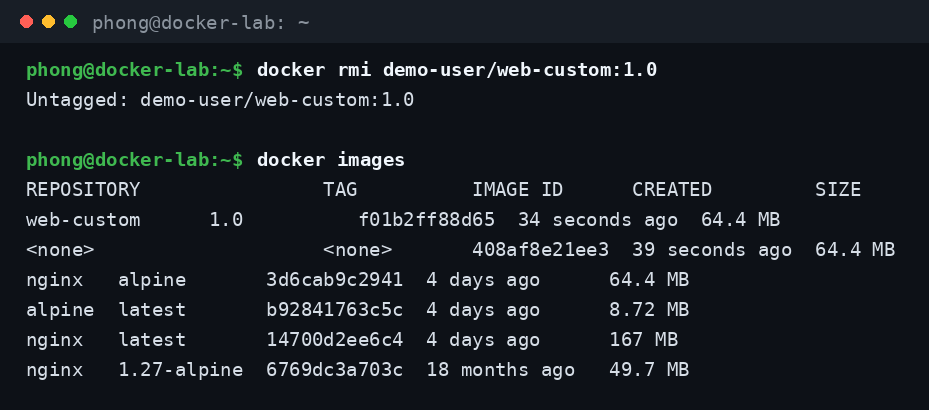Click the <none> tag entry

pos(357,250)
